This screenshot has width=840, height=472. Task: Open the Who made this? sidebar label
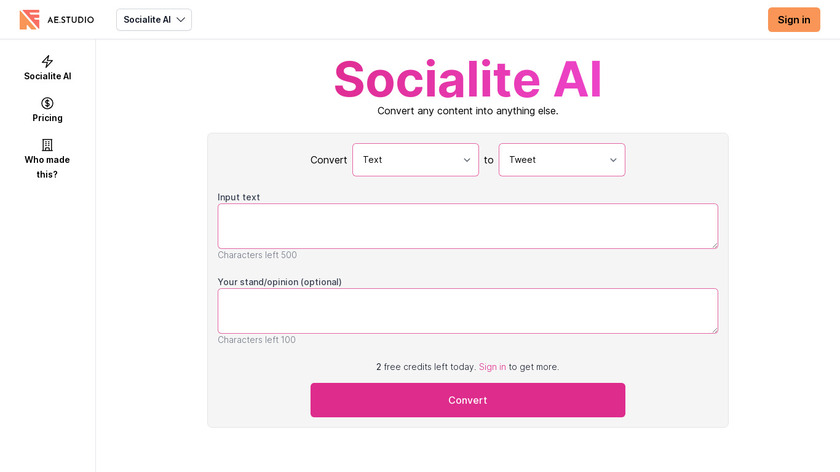(47, 167)
